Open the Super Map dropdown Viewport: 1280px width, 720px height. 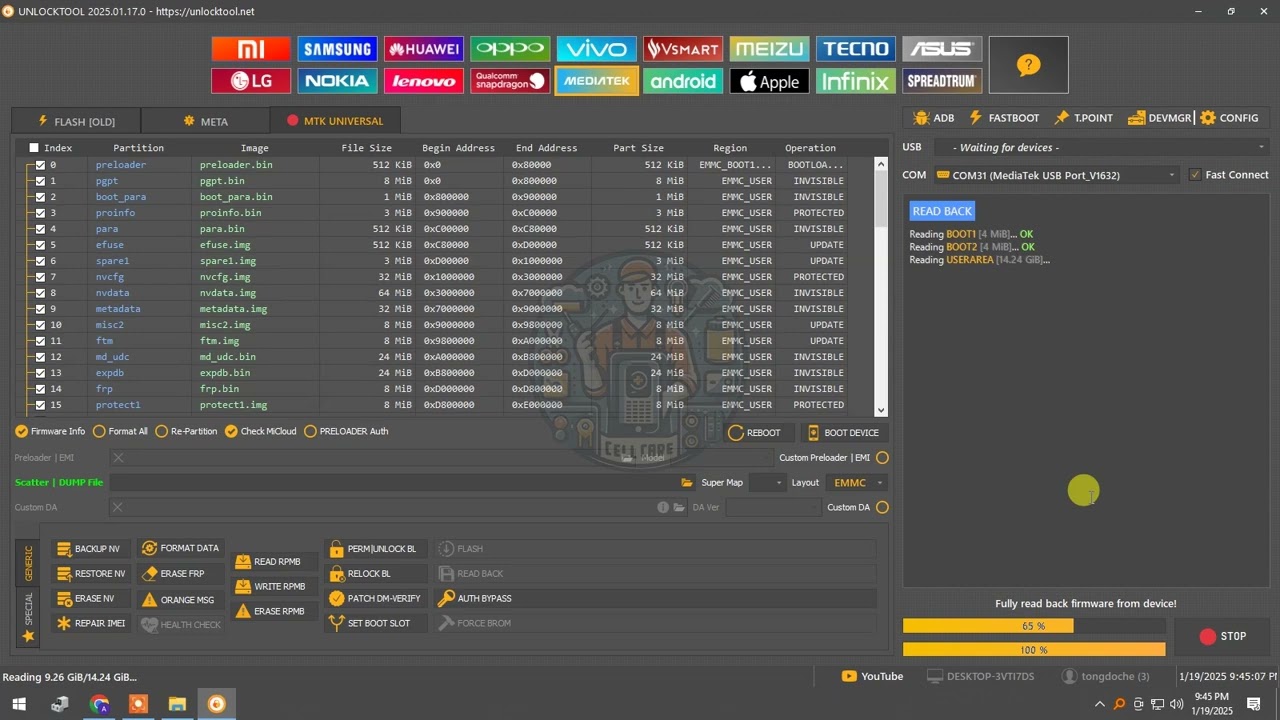767,483
